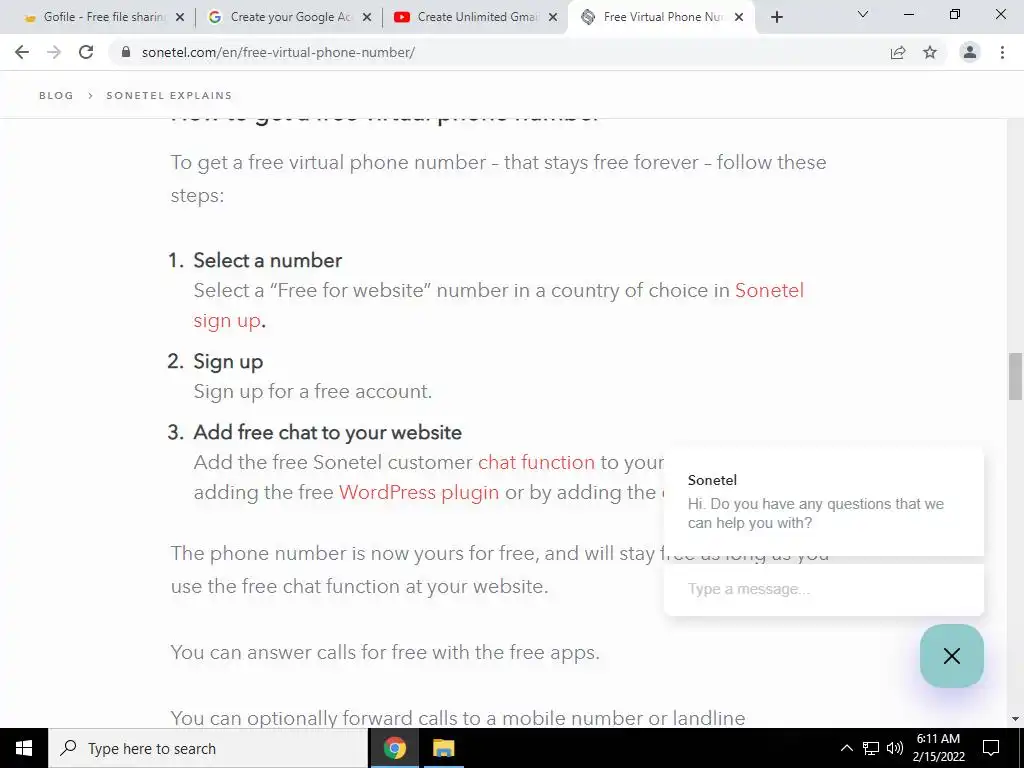Image resolution: width=1024 pixels, height=768 pixels.
Task: Reload the page with refresh icon
Action: pos(86,52)
